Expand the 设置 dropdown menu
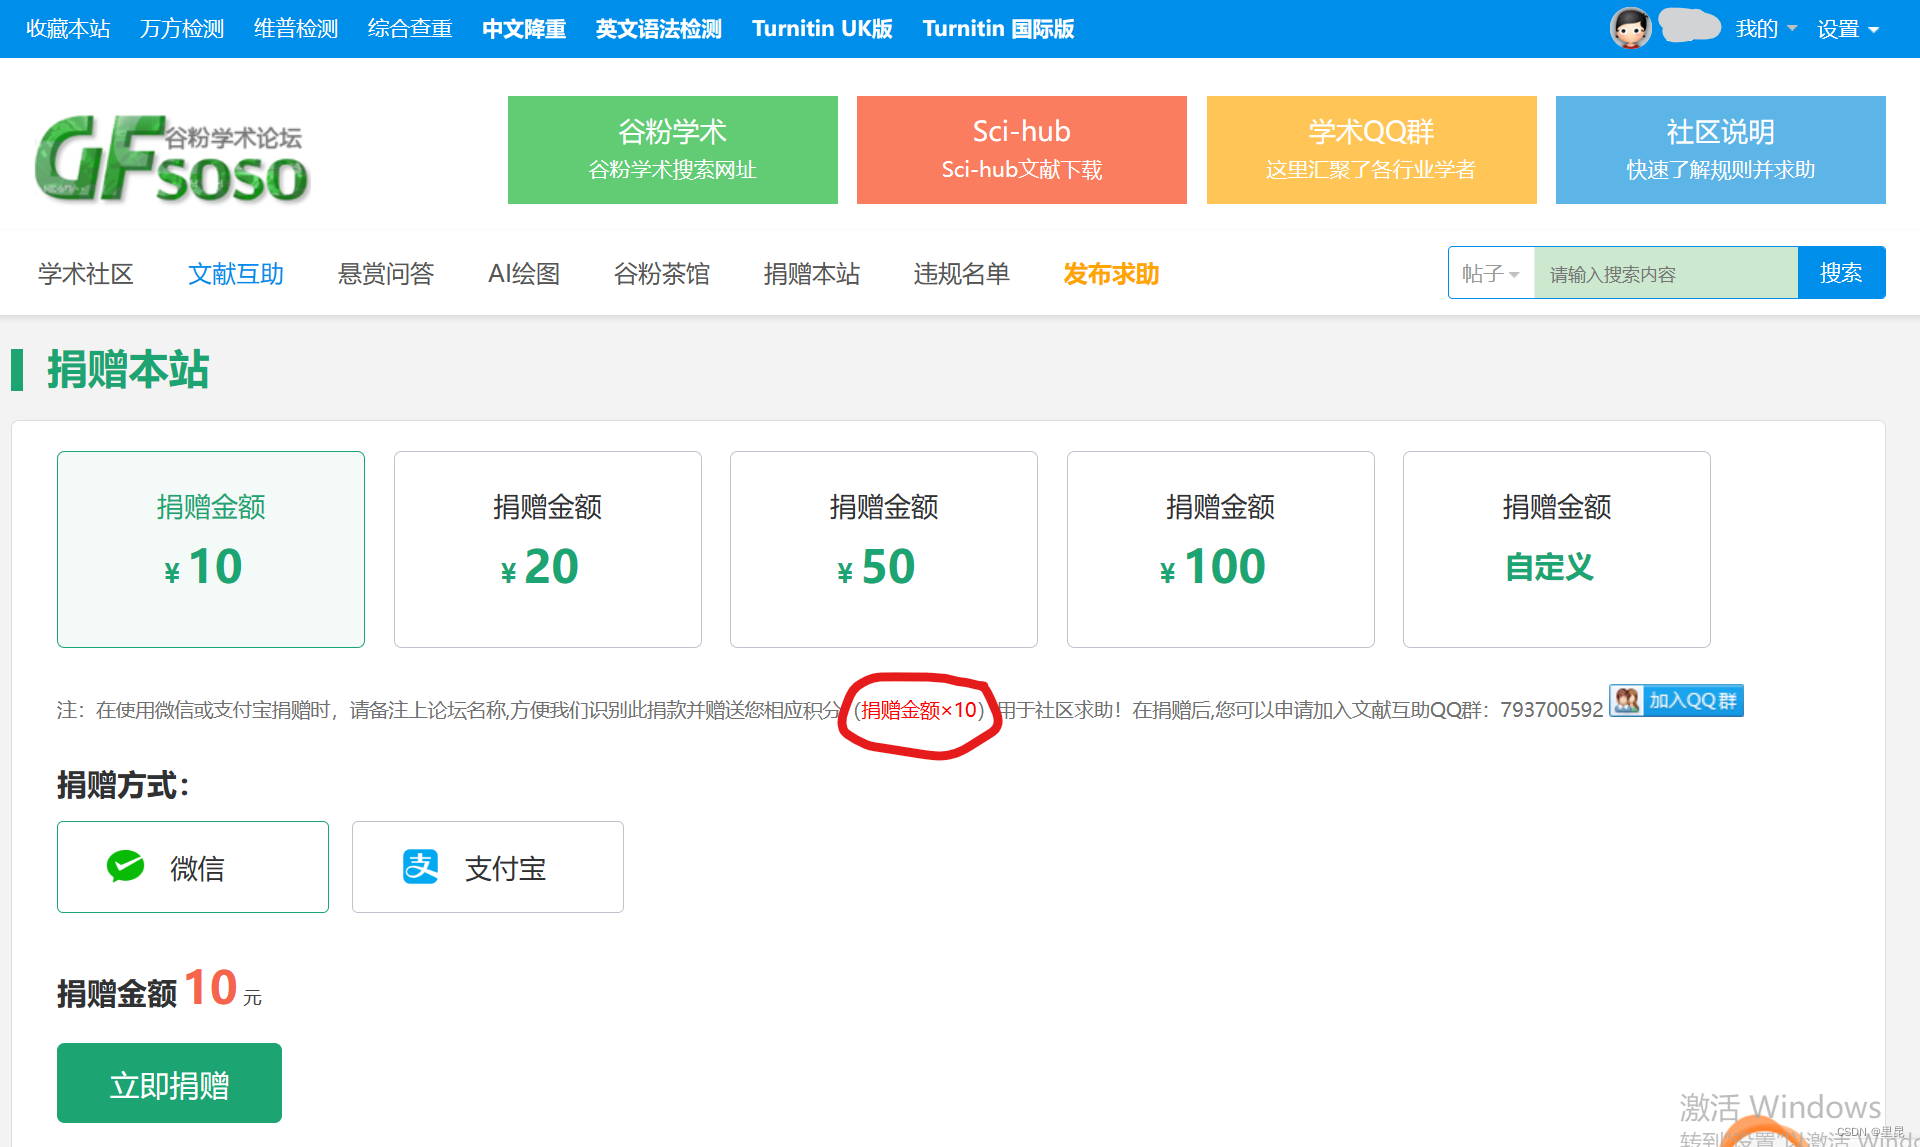1920x1147 pixels. pos(1848,29)
